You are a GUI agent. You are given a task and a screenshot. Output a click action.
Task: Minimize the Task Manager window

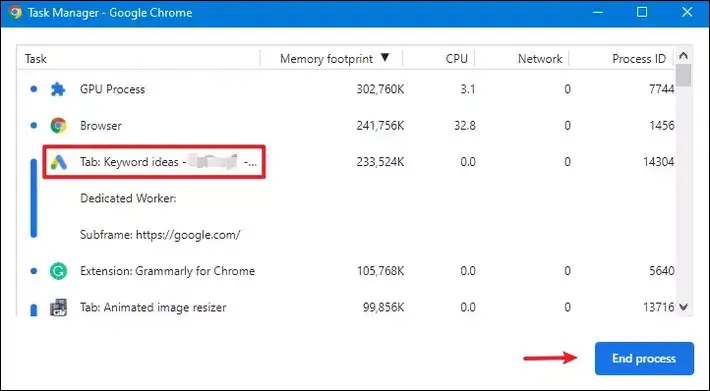coord(598,12)
